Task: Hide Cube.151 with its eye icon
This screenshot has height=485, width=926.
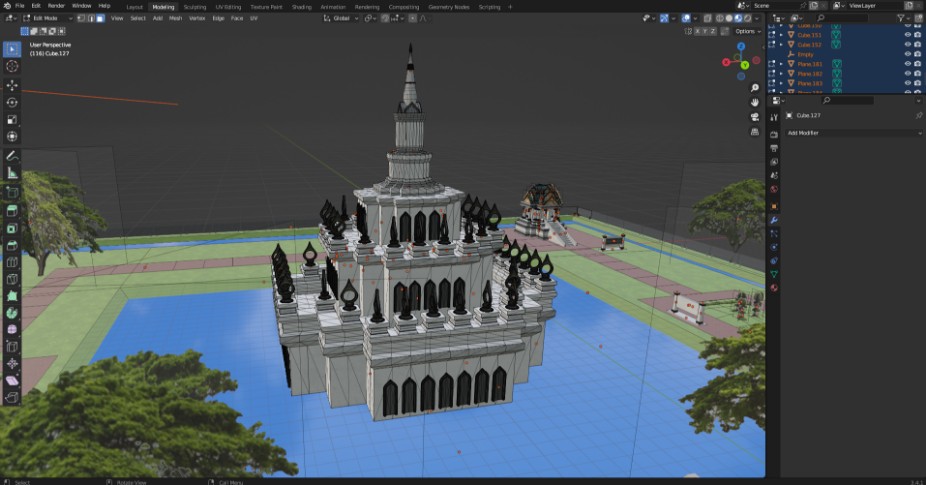Action: click(x=907, y=34)
